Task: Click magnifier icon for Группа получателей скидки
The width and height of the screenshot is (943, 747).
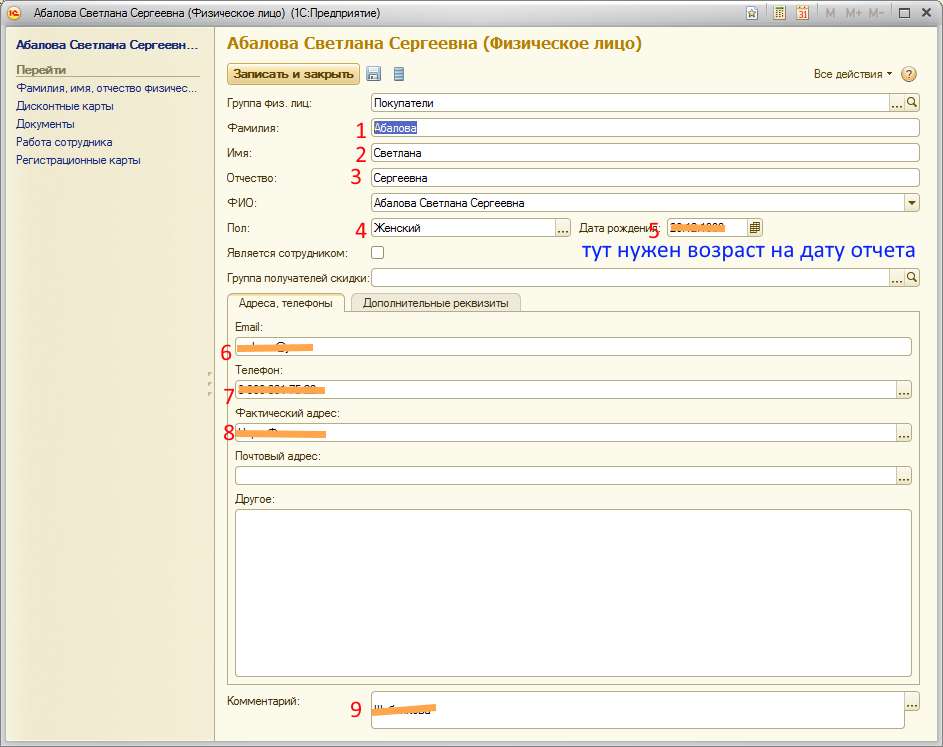Action: pos(912,278)
